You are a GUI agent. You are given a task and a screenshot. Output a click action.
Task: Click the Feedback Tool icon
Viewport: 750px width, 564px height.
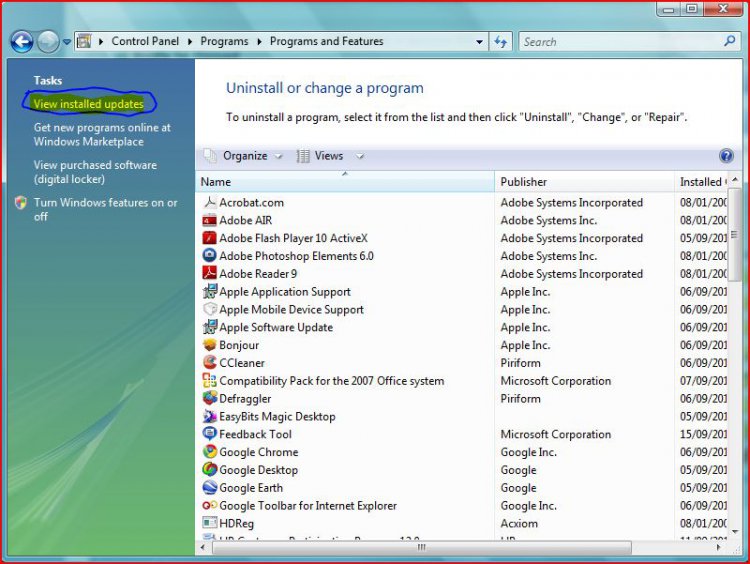[209, 434]
